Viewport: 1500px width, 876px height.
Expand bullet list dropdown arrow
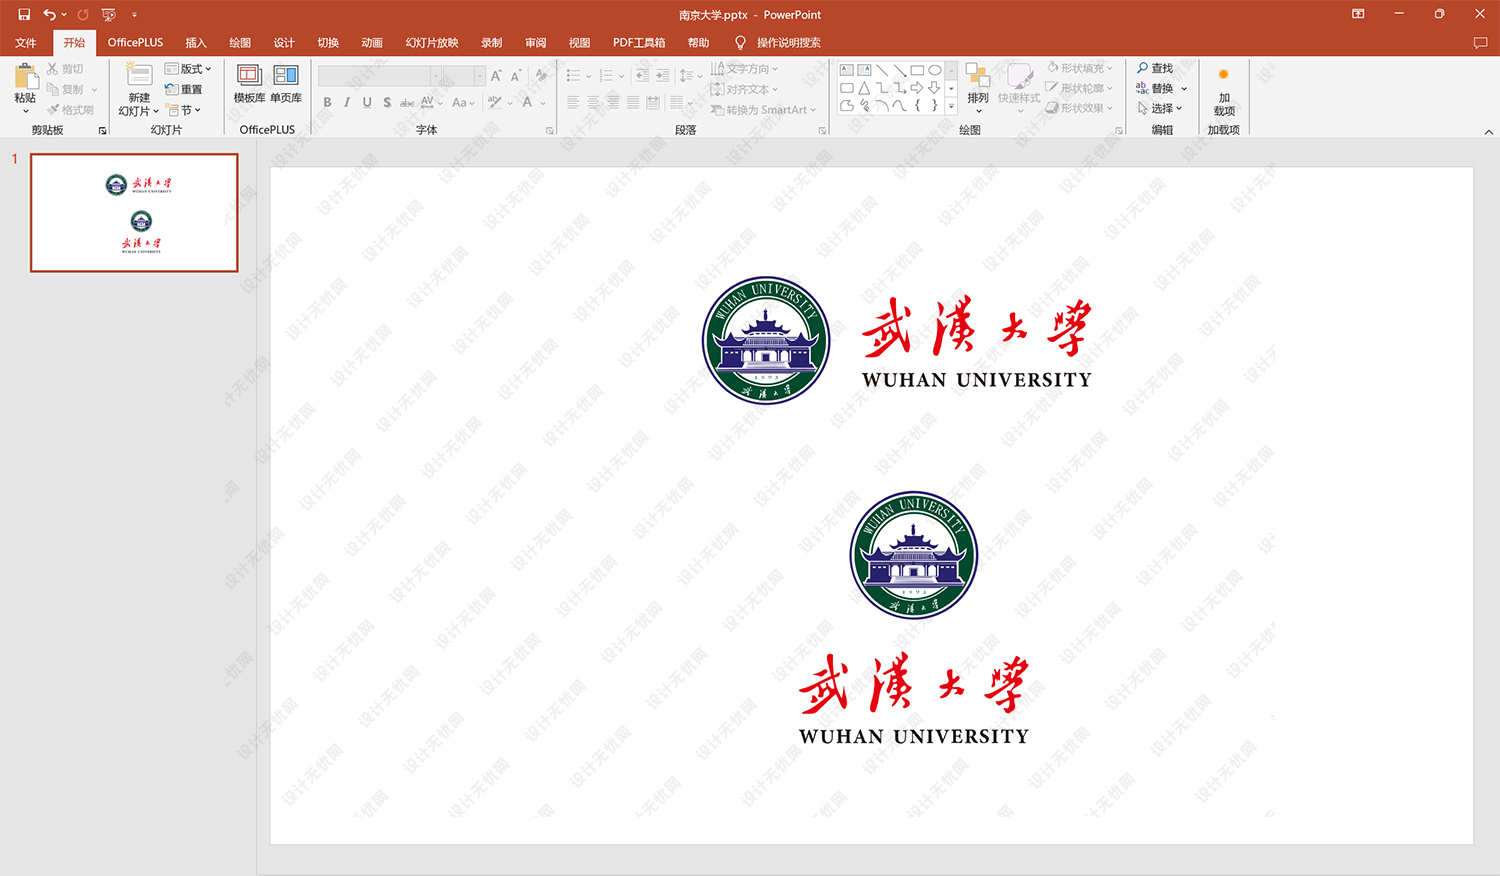pyautogui.click(x=588, y=76)
